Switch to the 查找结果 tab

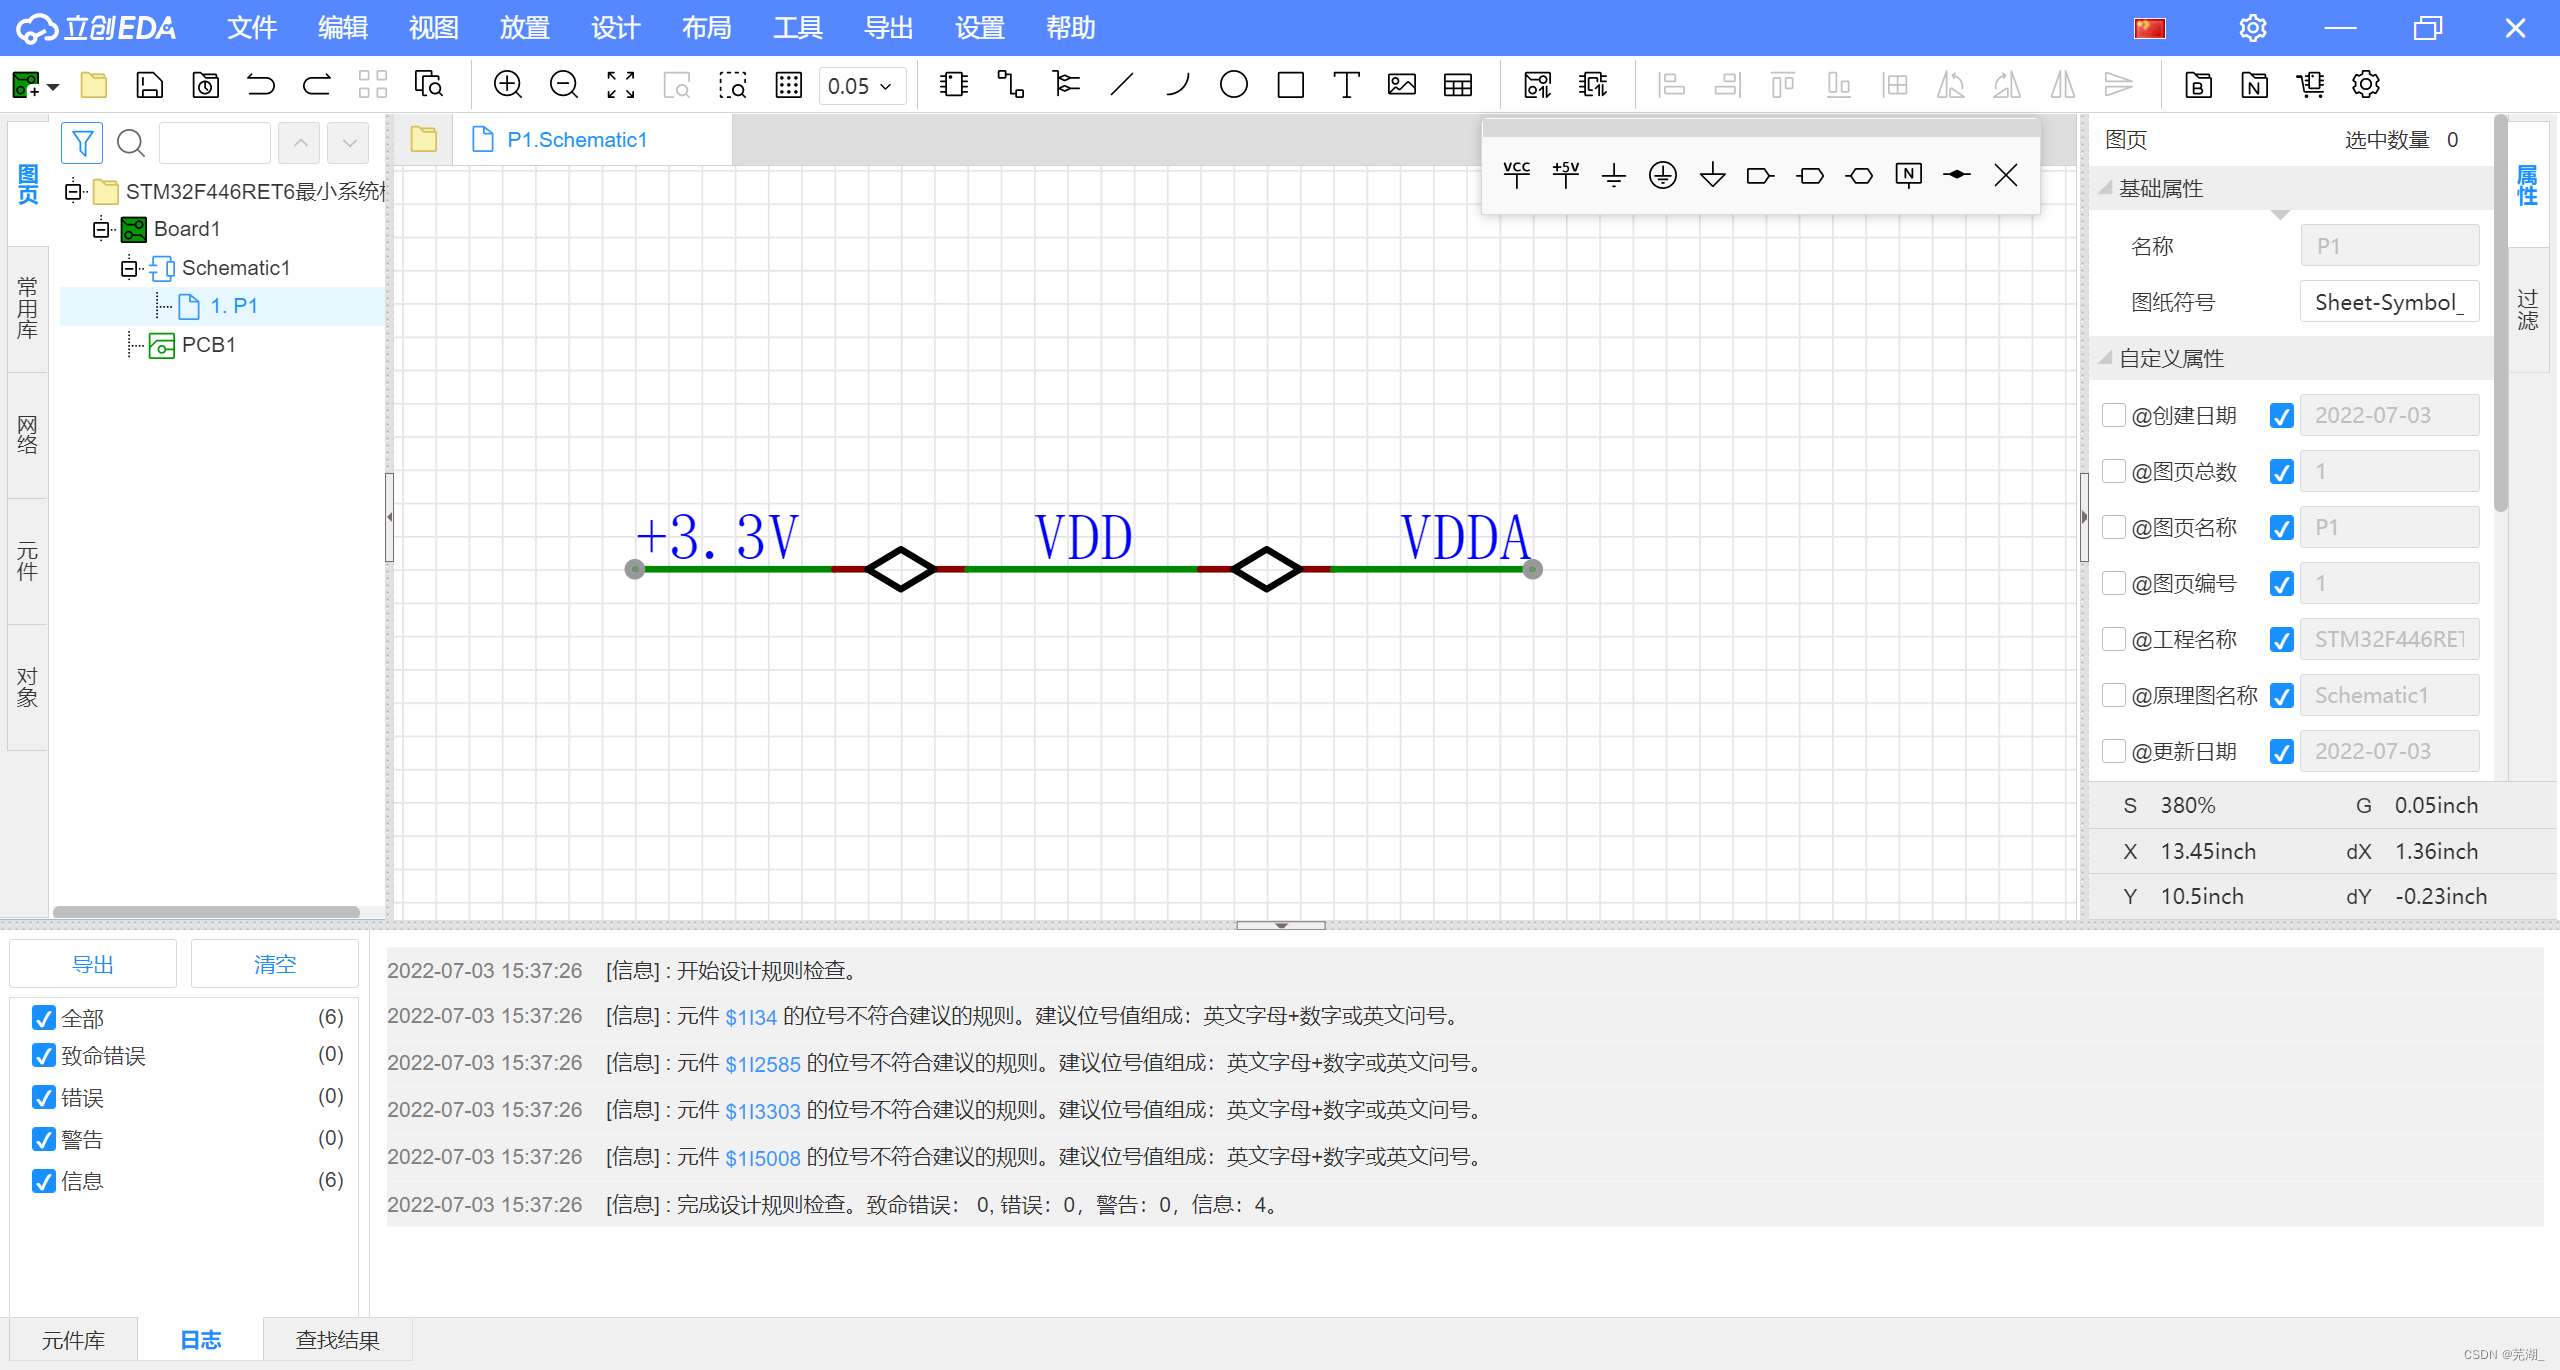[337, 1340]
